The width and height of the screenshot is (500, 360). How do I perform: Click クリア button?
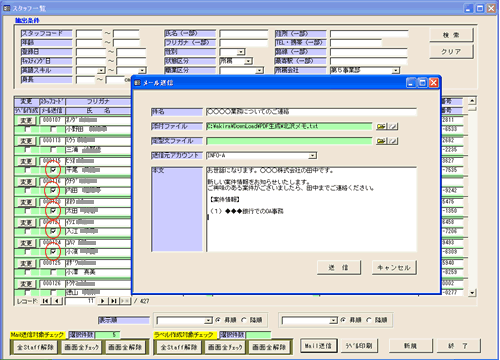click(x=451, y=52)
